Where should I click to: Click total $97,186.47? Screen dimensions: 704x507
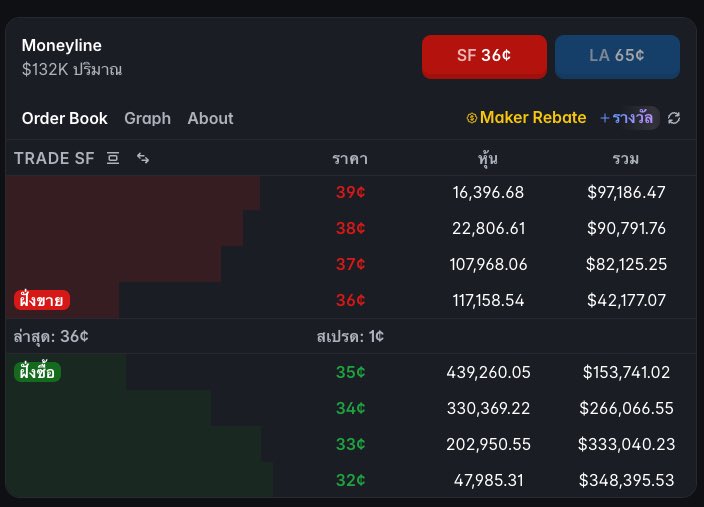626,192
